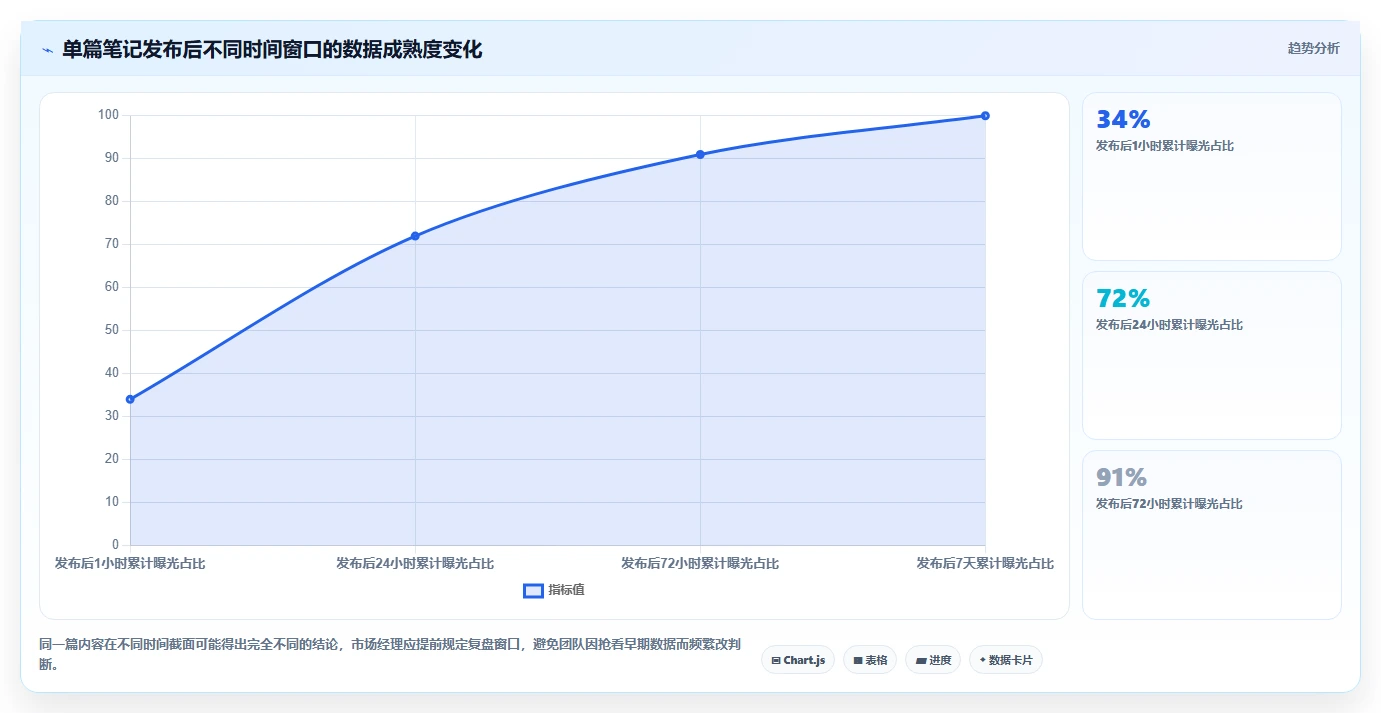1381x713 pixels.
Task: Click the data point at value 72
Action: point(415,236)
